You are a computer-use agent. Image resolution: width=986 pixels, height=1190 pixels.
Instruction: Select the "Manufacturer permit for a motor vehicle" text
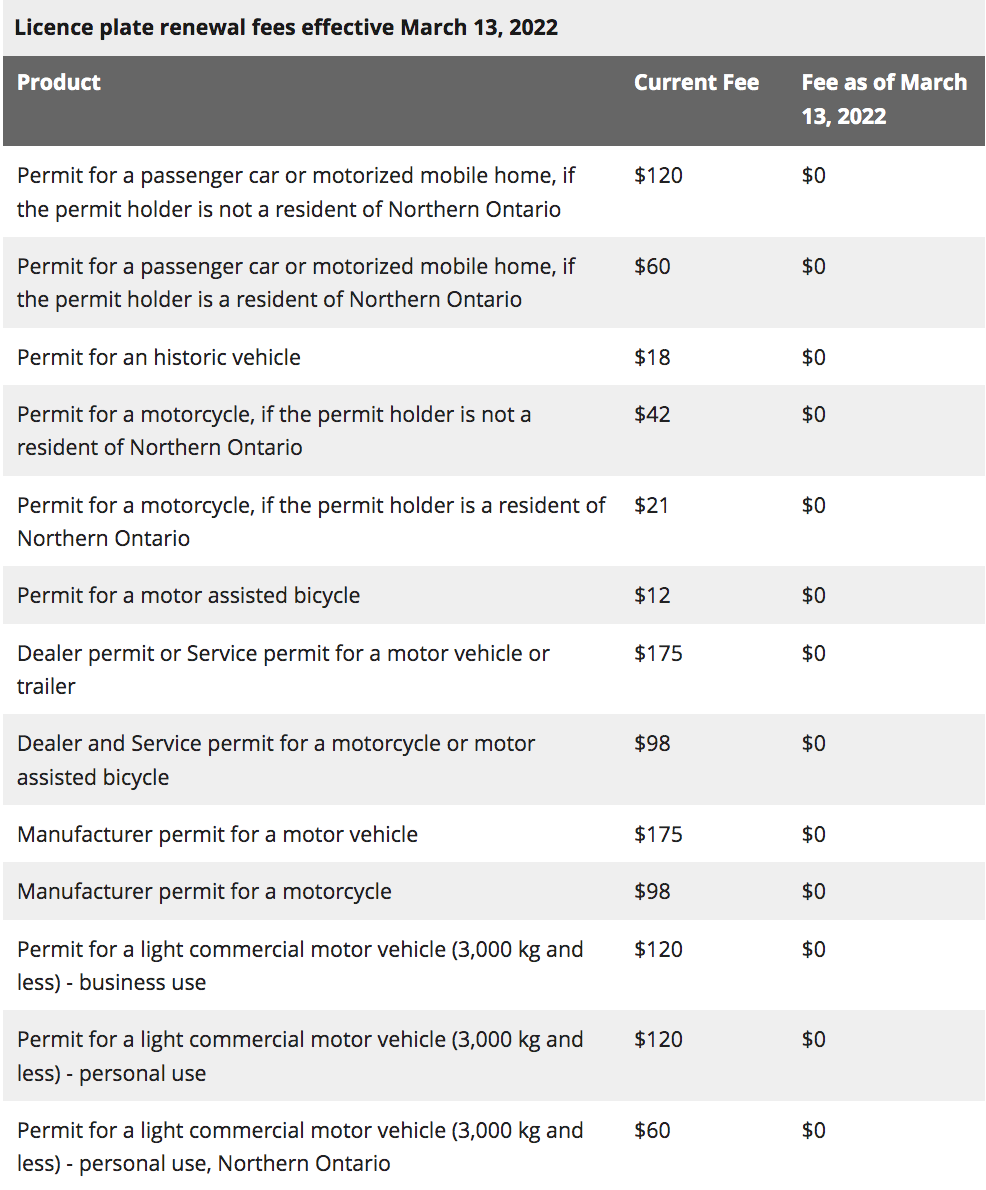click(217, 834)
